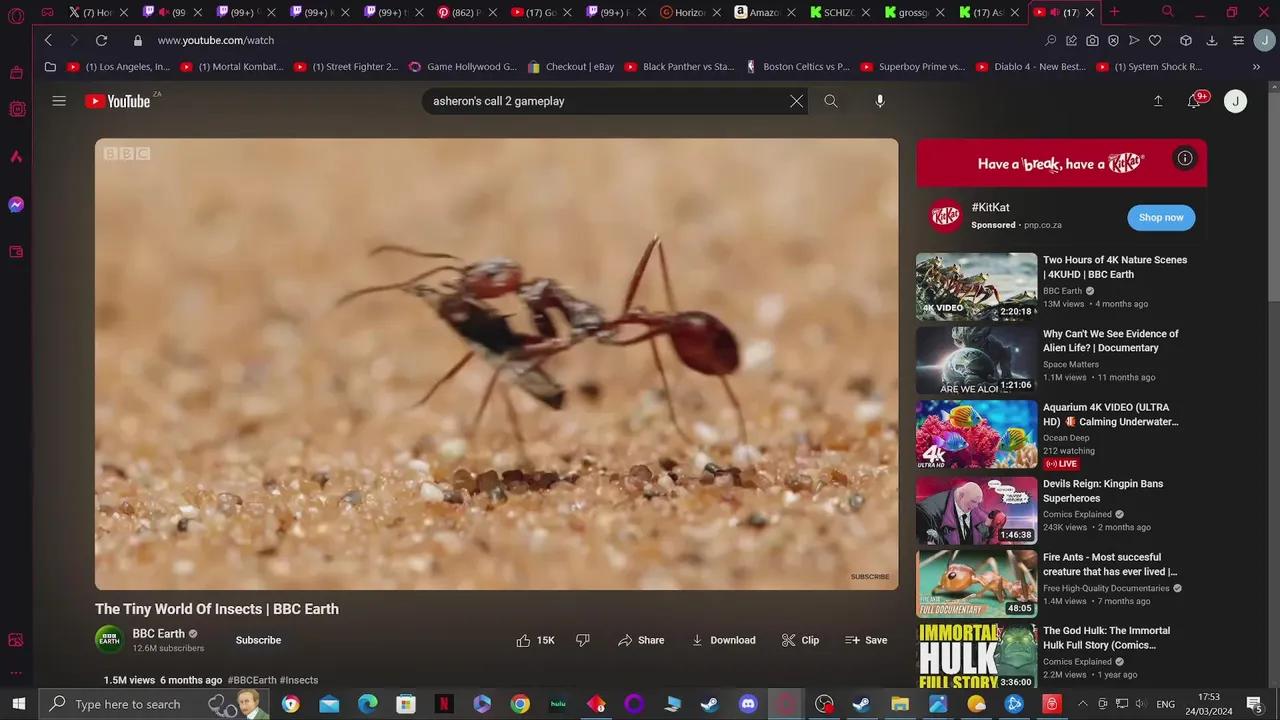The height and width of the screenshot is (720, 1280).
Task: Open Aquarium 4K VIDEO live stream thumbnail
Action: coord(976,434)
